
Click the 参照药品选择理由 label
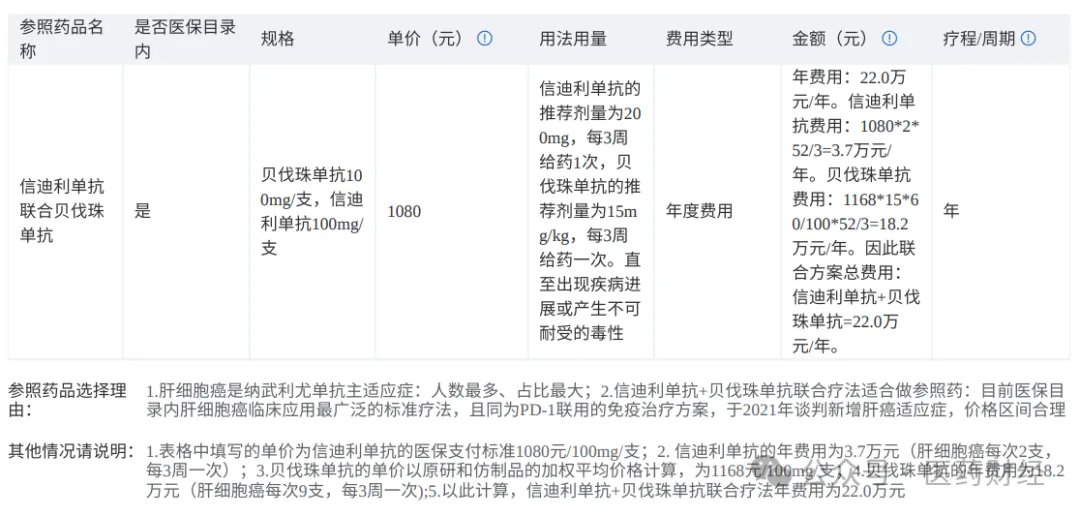click(67, 399)
